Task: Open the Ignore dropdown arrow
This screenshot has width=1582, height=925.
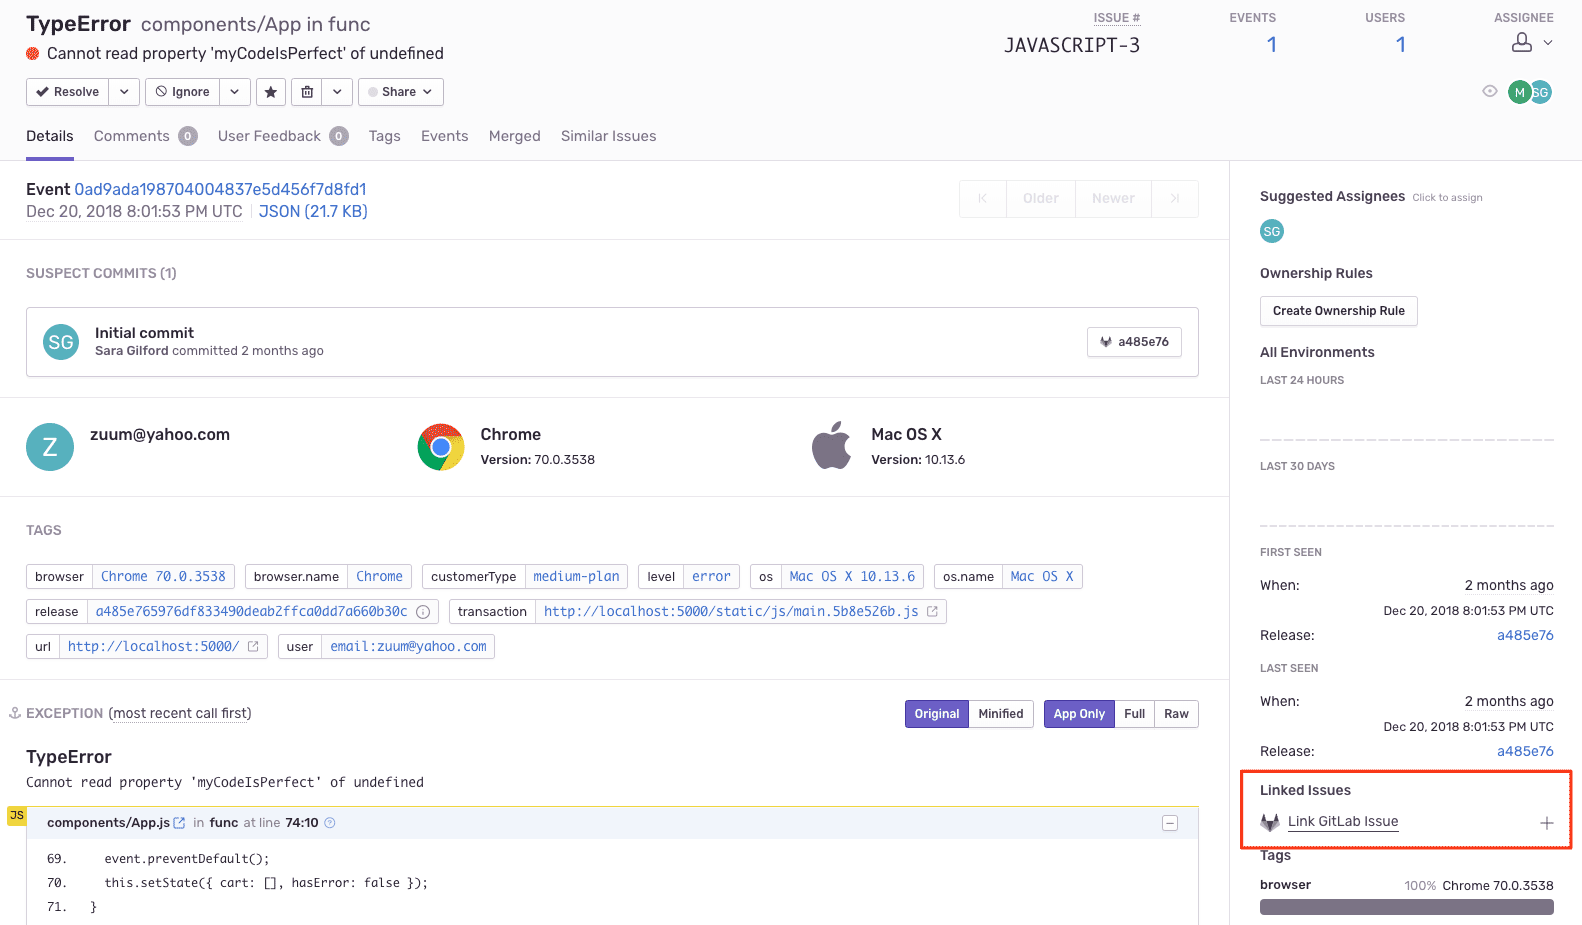Action: [234, 92]
